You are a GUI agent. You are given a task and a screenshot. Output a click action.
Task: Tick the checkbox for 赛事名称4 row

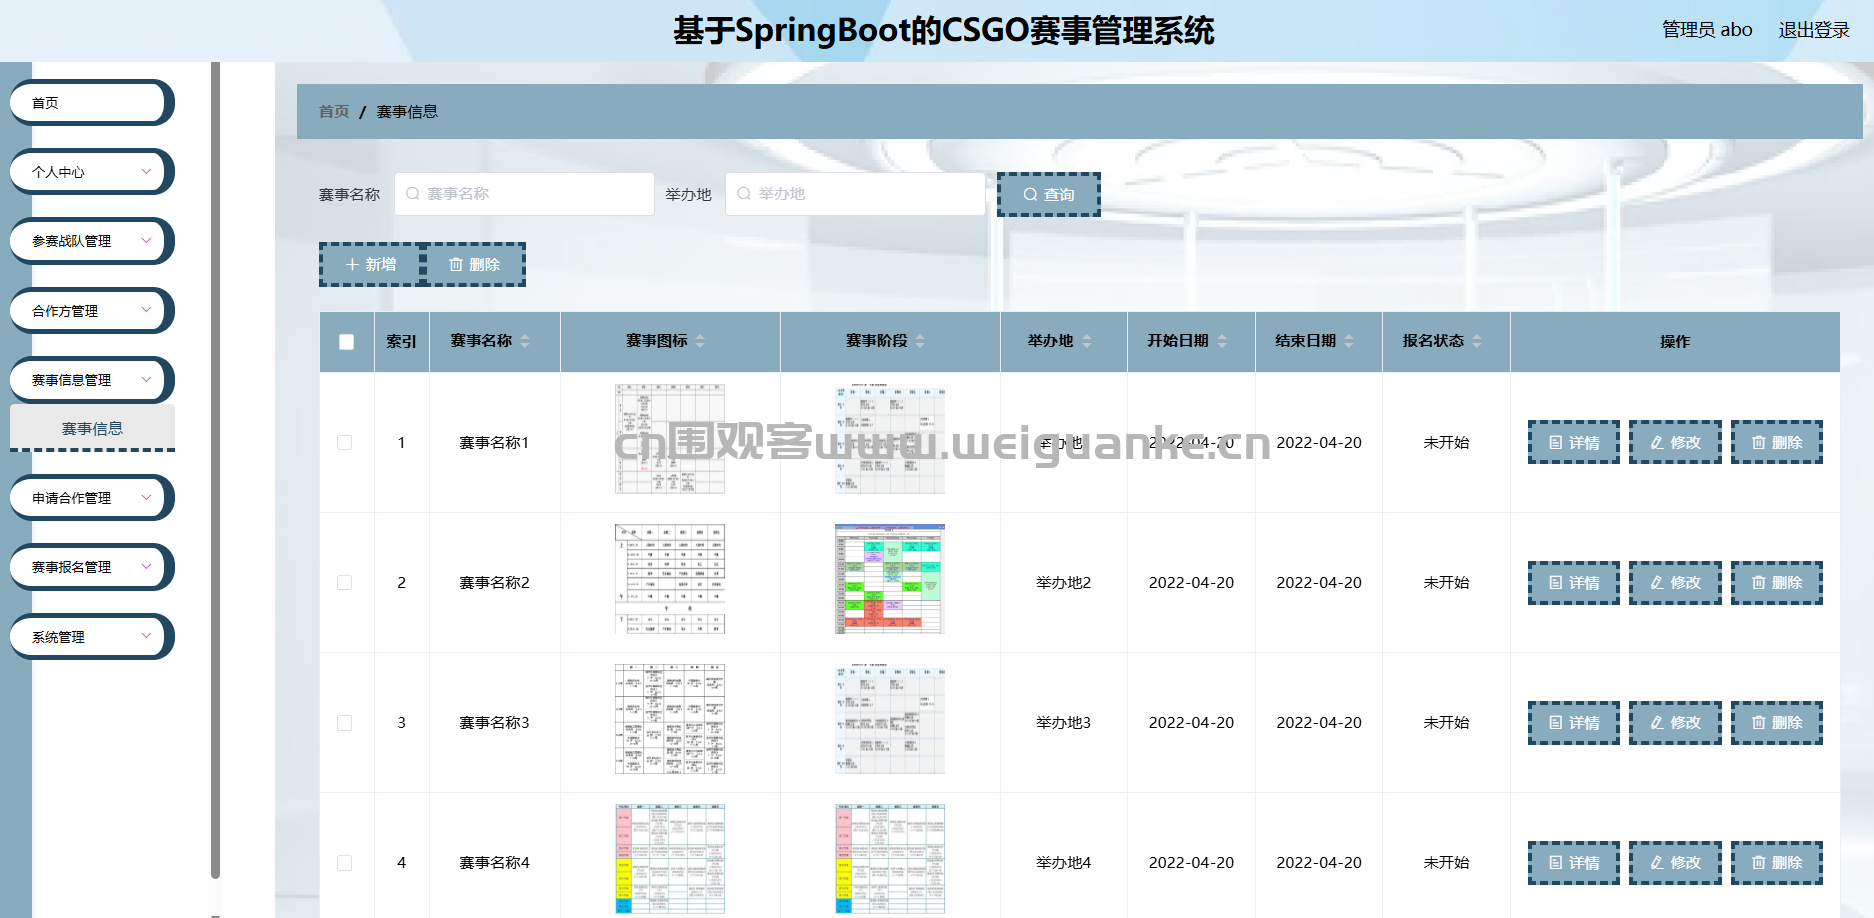tap(344, 862)
